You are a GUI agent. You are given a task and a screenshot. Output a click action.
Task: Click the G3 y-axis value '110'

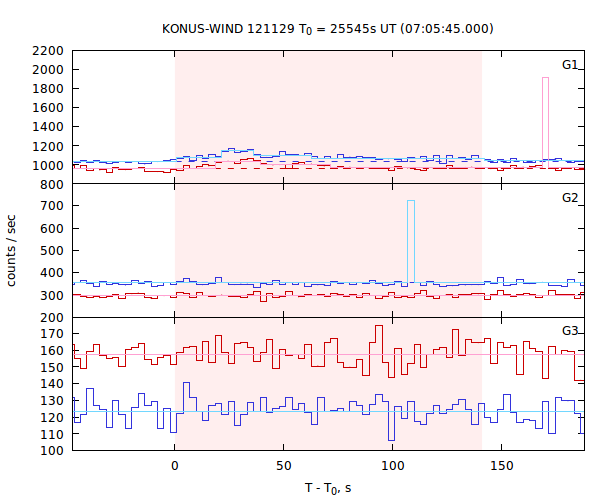point(52,434)
